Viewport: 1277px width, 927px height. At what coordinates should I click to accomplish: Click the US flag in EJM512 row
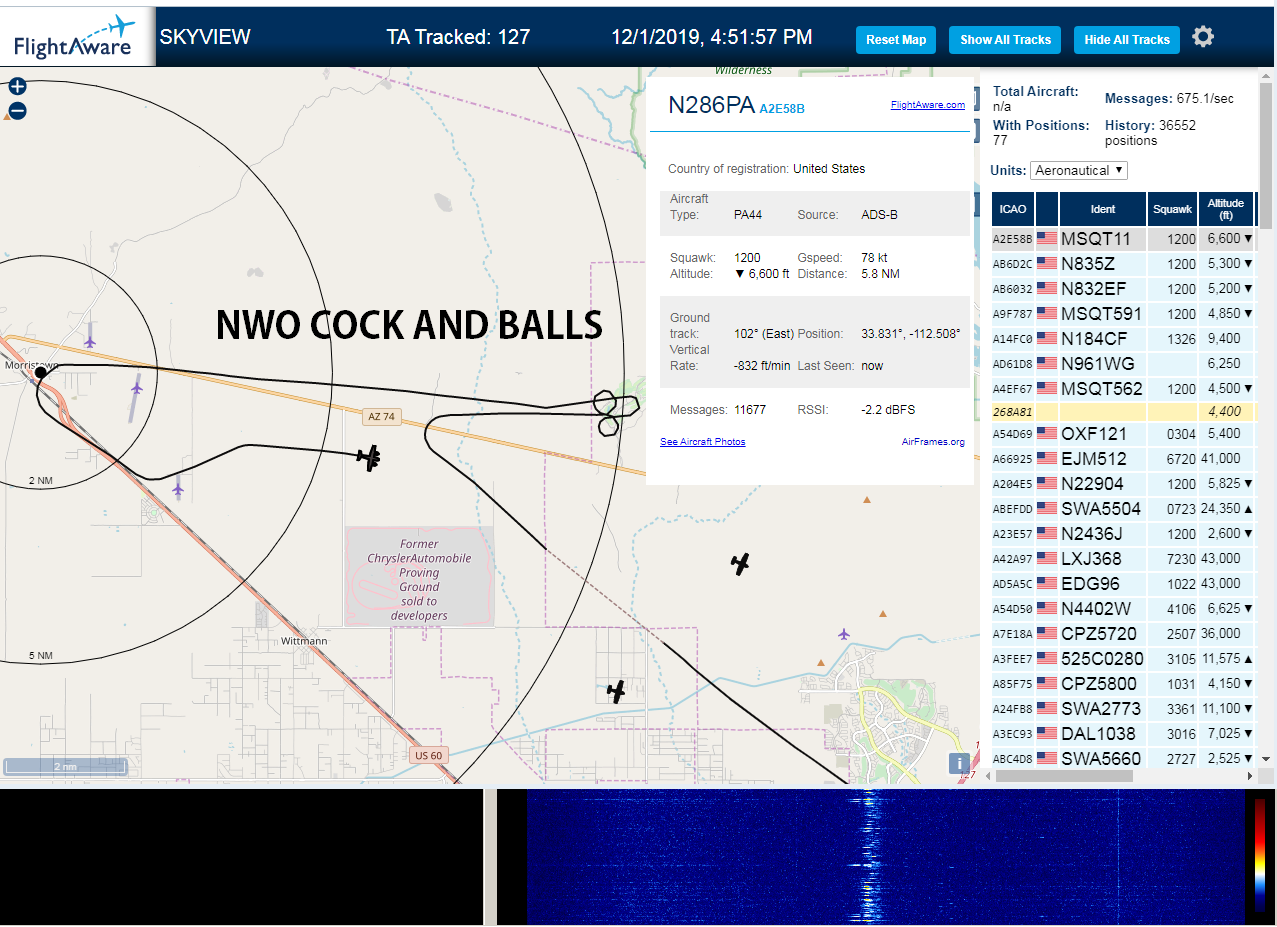(x=1047, y=458)
